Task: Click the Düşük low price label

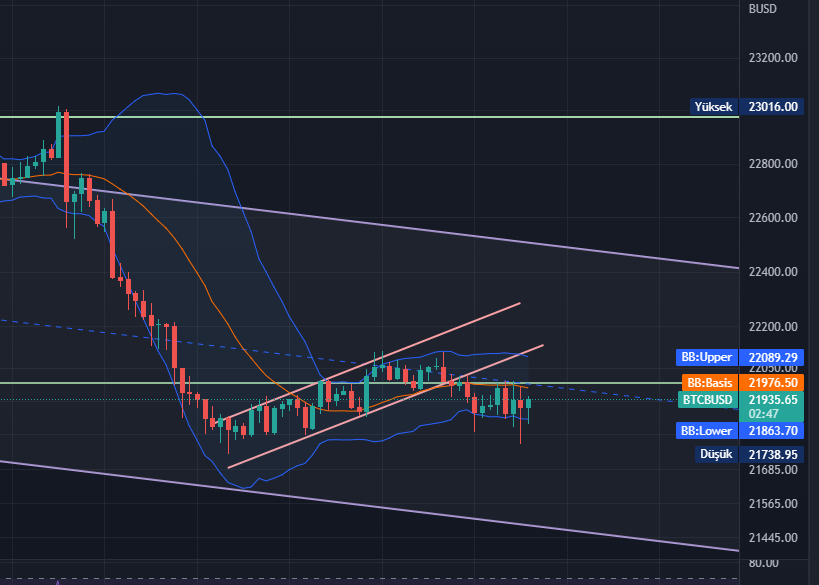Action: pyautogui.click(x=714, y=454)
